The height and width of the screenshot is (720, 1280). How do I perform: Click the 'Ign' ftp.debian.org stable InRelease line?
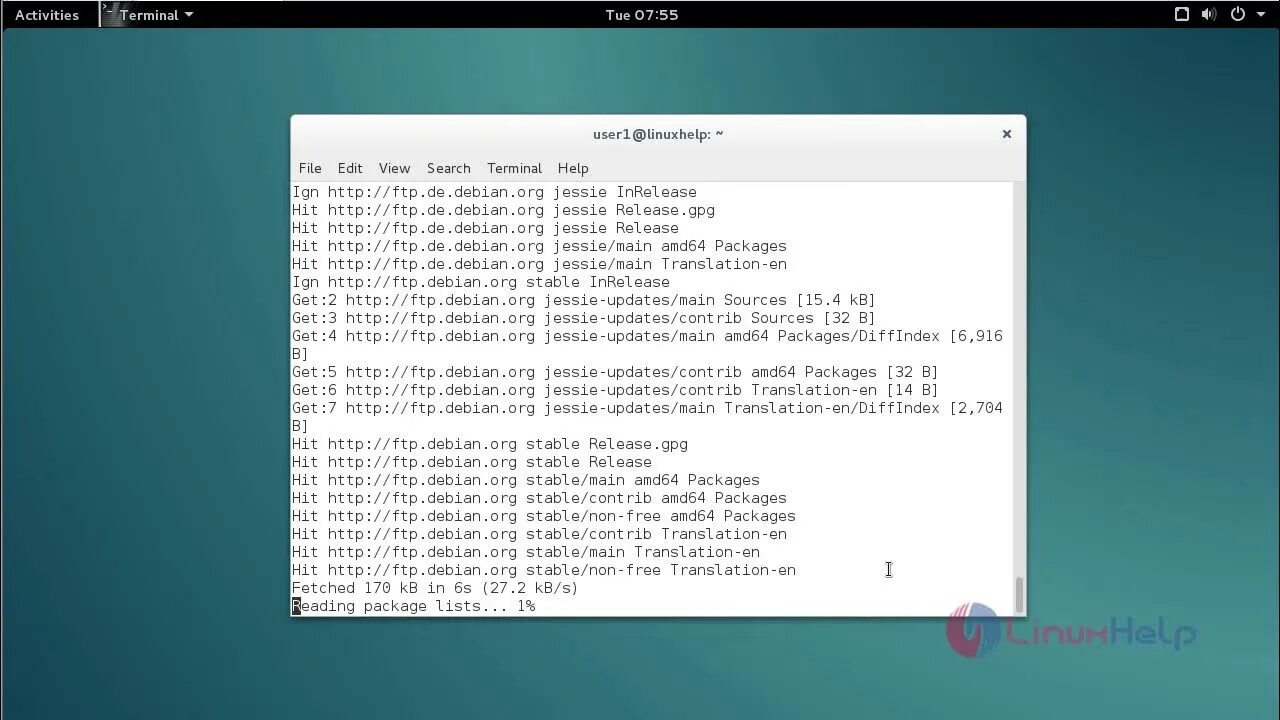point(481,282)
